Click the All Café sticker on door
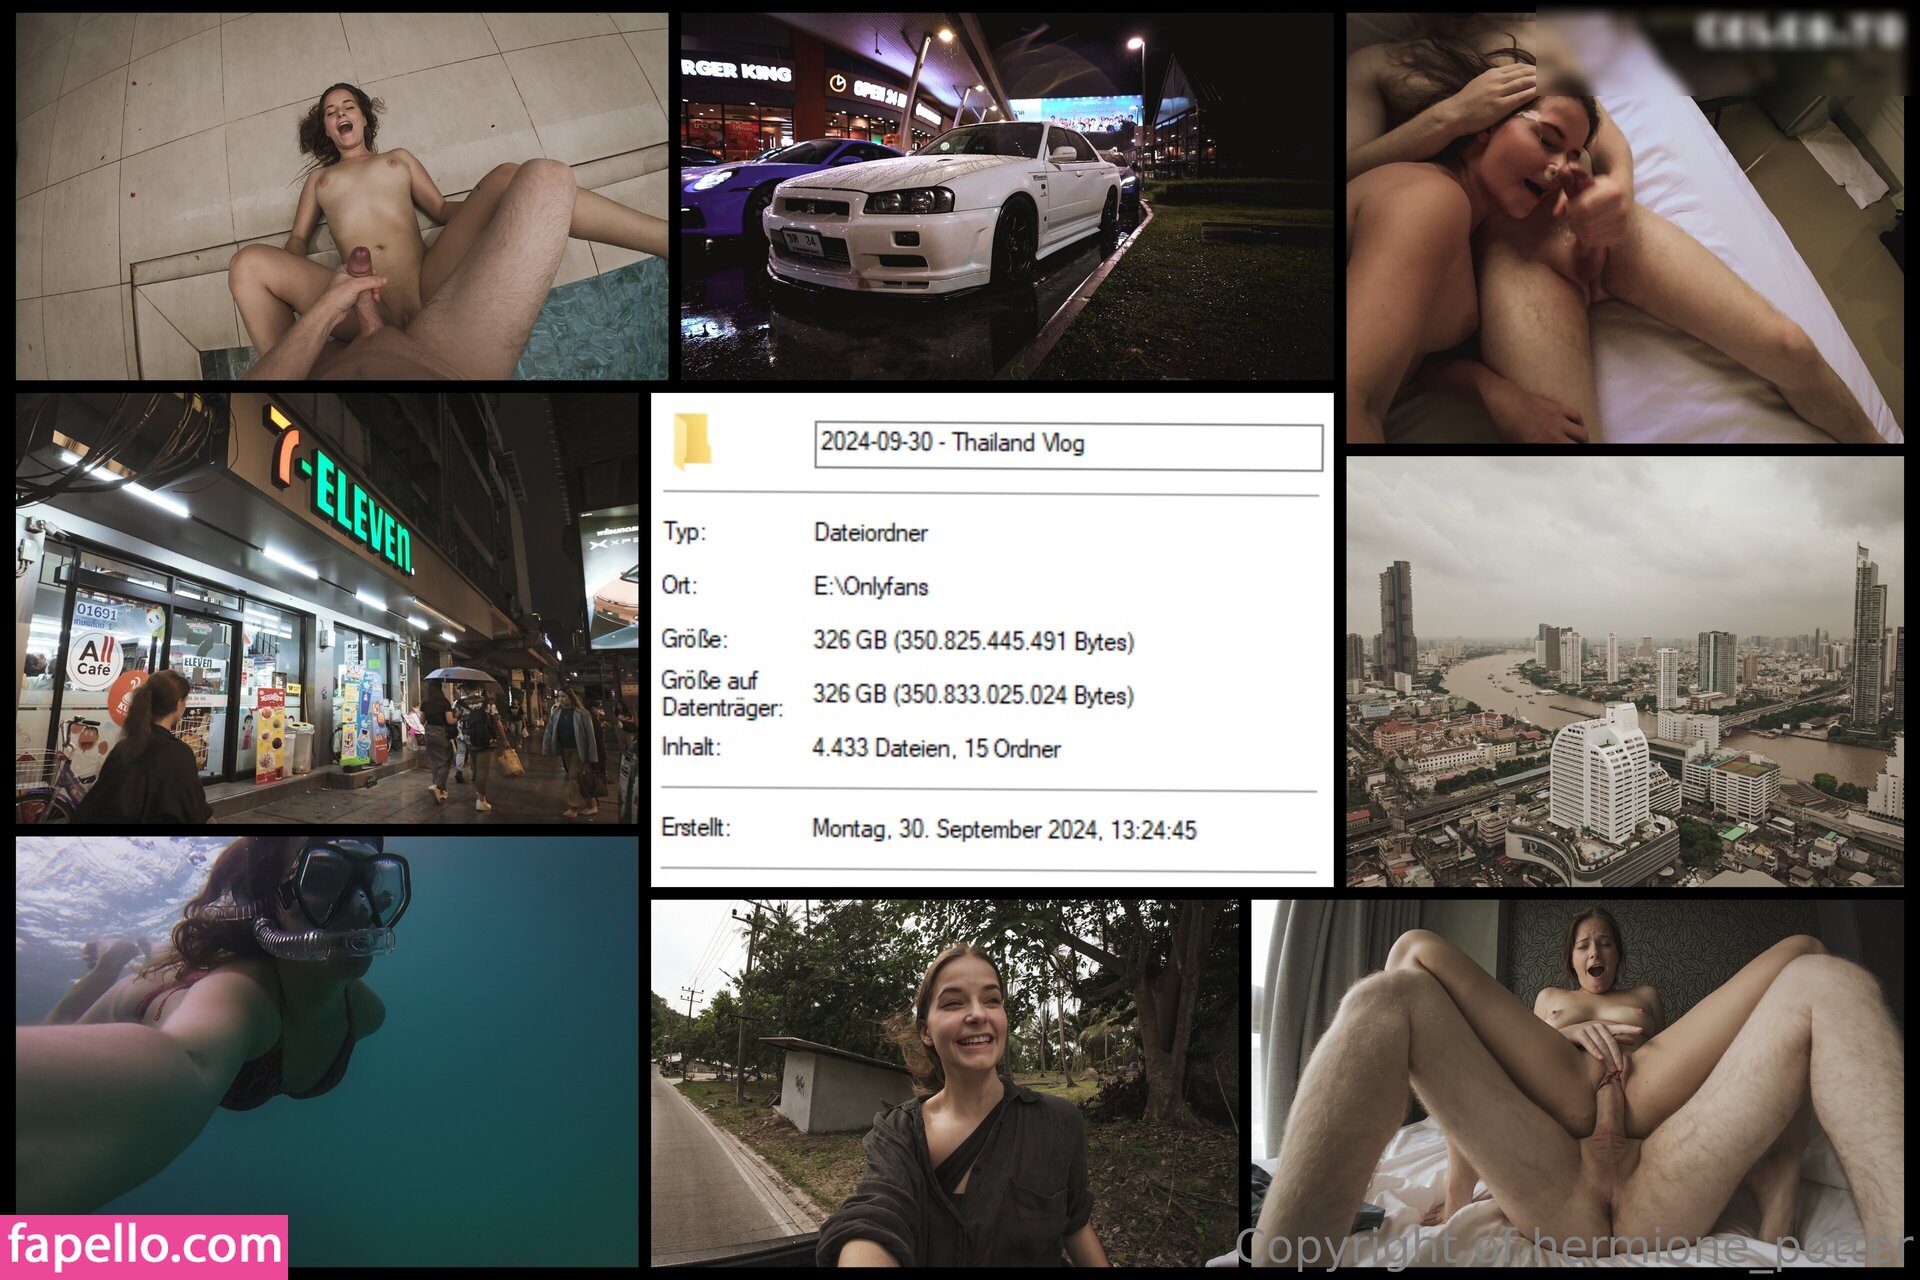The height and width of the screenshot is (1280, 1920). pyautogui.click(x=94, y=658)
